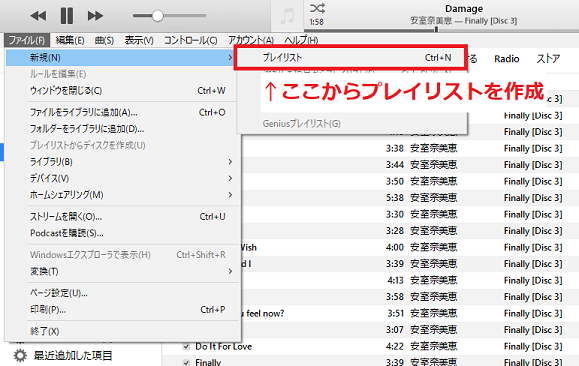Expand the 変換(T) submenu arrow
This screenshot has width=579, height=366.
pos(230,271)
